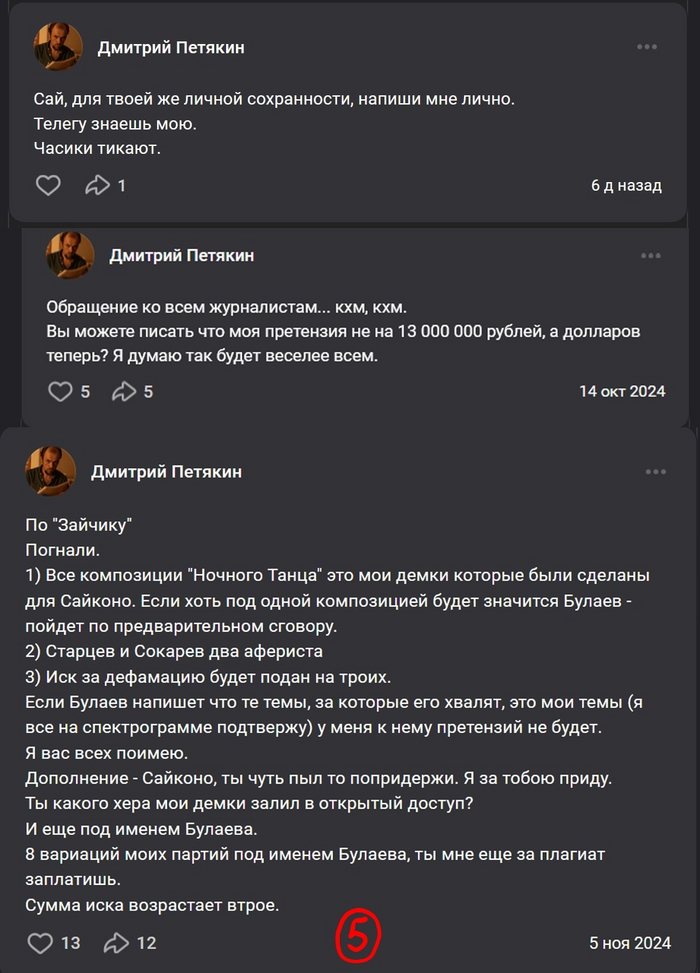Click author name on the "Зайчику" post
Image resolution: width=700 pixels, height=973 pixels.
click(166, 472)
